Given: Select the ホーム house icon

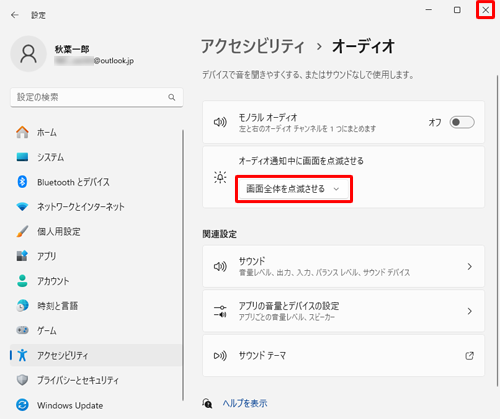Looking at the screenshot, I should [x=22, y=132].
